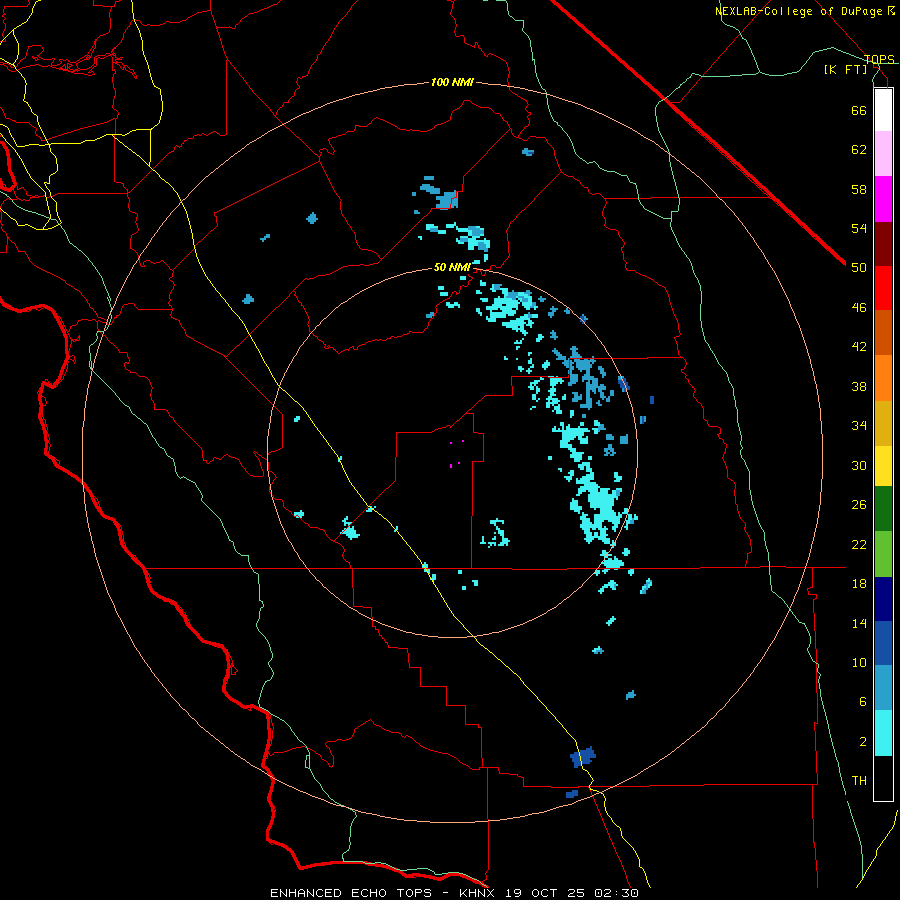Pick the dark orange legend swatch near 42
The image size is (900, 900).
click(883, 333)
